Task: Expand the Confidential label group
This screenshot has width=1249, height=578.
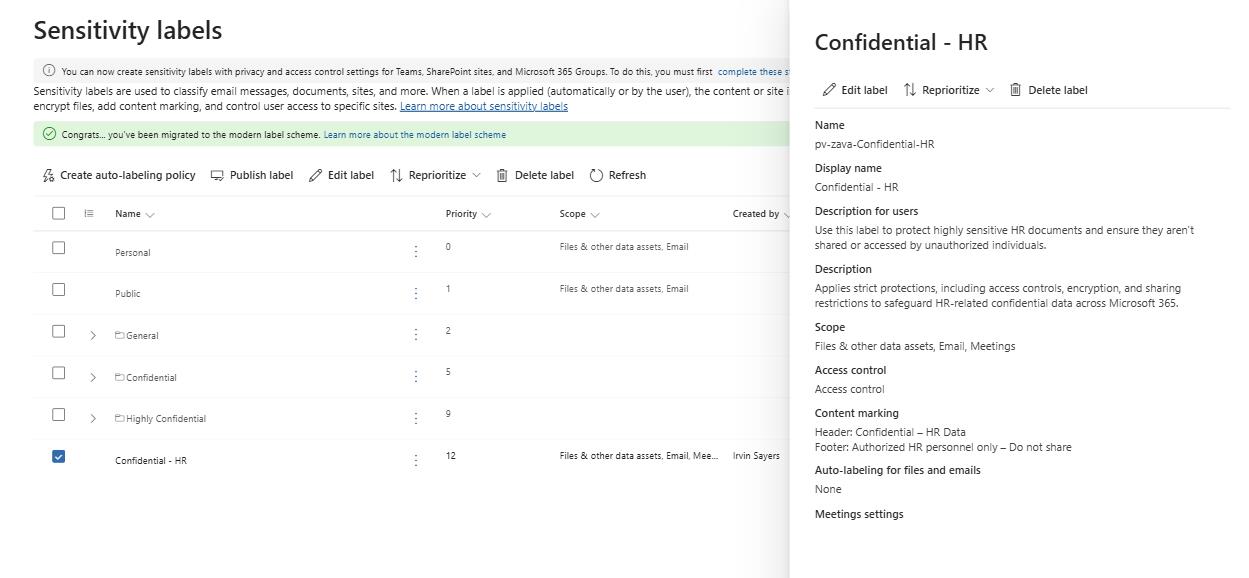Action: [x=93, y=378]
